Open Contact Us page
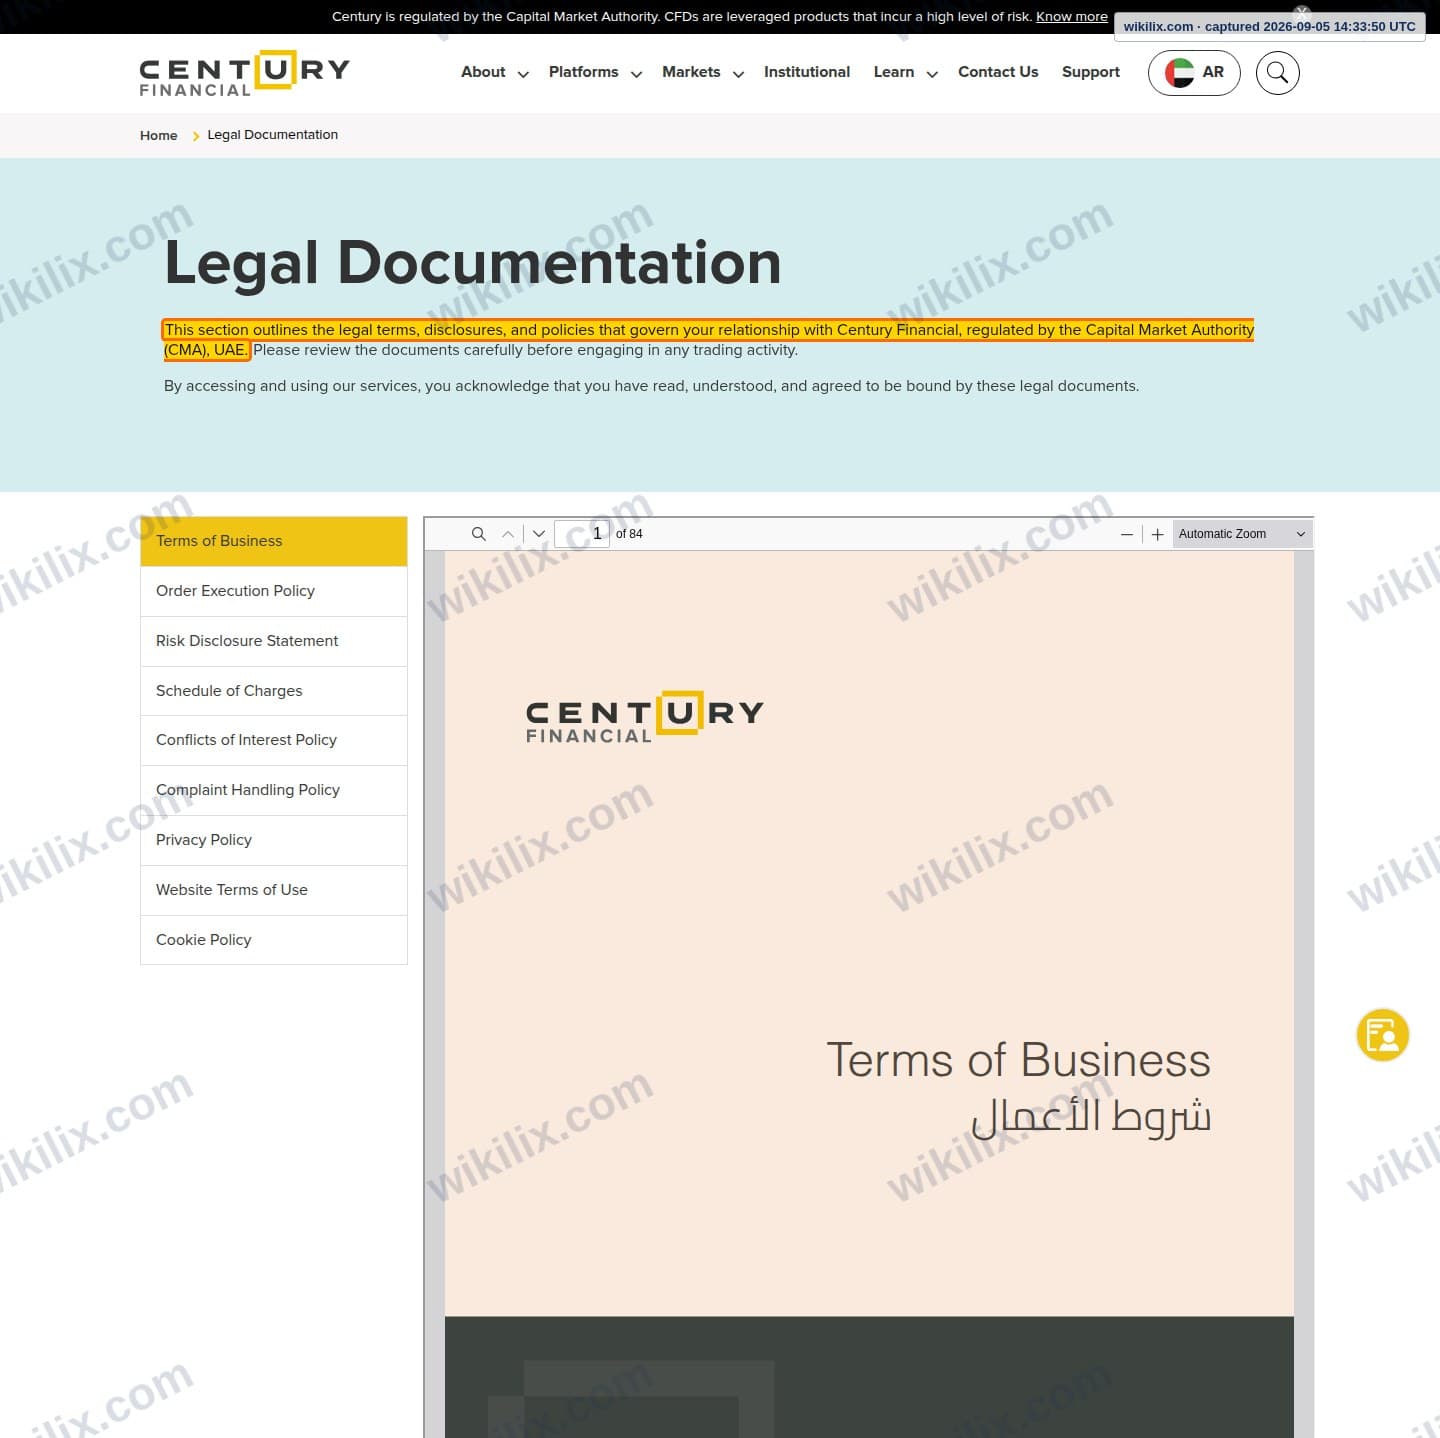The width and height of the screenshot is (1440, 1438). pyautogui.click(x=998, y=72)
